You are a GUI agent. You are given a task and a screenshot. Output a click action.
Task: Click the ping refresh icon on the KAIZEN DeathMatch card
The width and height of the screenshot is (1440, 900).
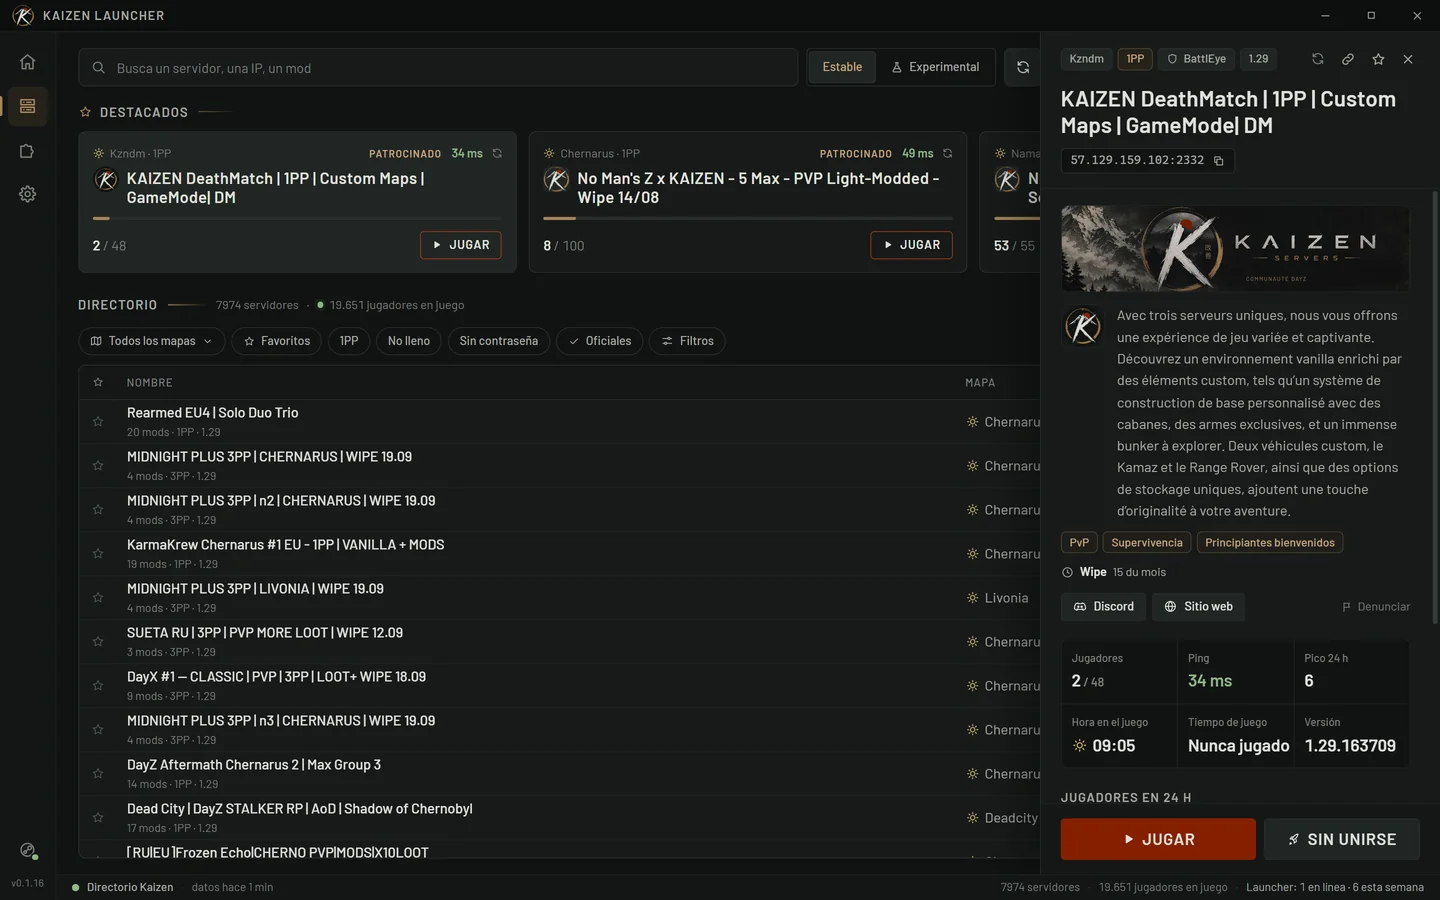(x=497, y=153)
